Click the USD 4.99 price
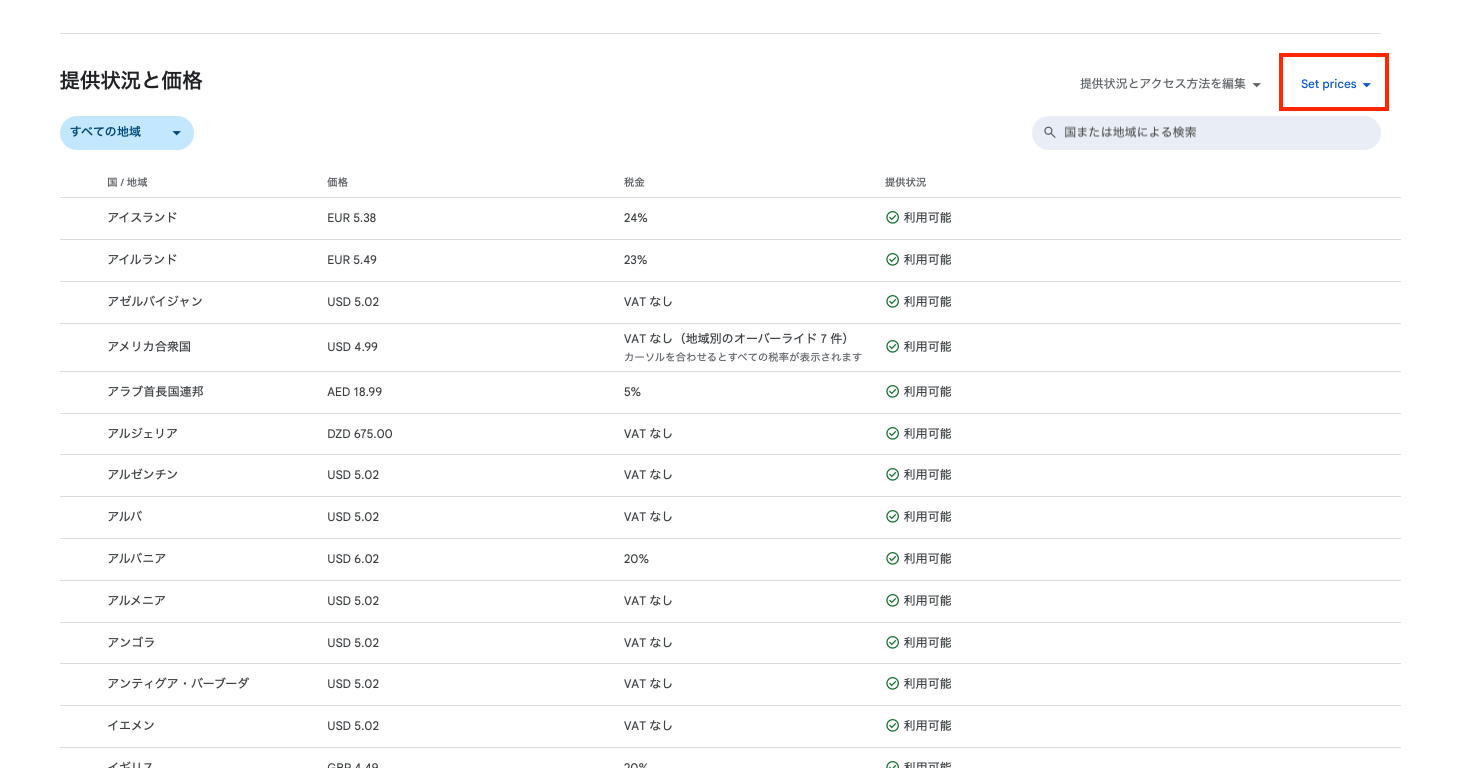The image size is (1476, 768). (353, 346)
